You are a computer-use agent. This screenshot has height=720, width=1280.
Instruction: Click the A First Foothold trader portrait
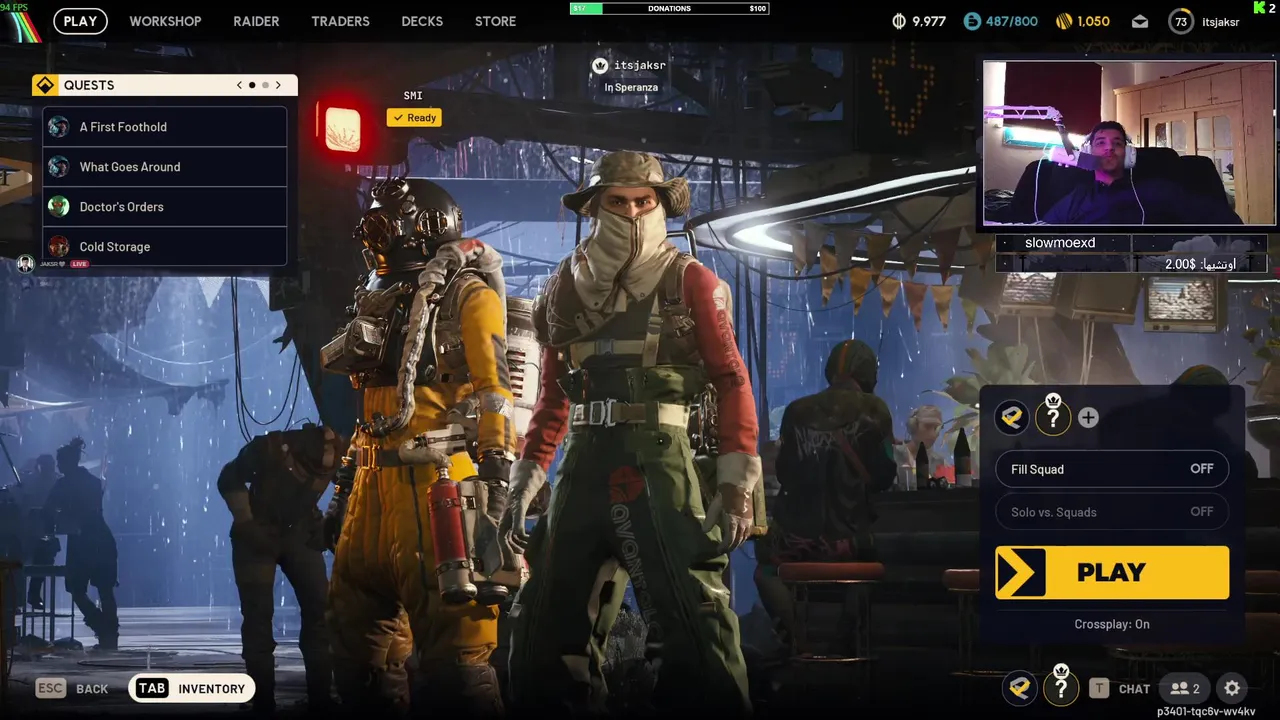click(x=59, y=127)
